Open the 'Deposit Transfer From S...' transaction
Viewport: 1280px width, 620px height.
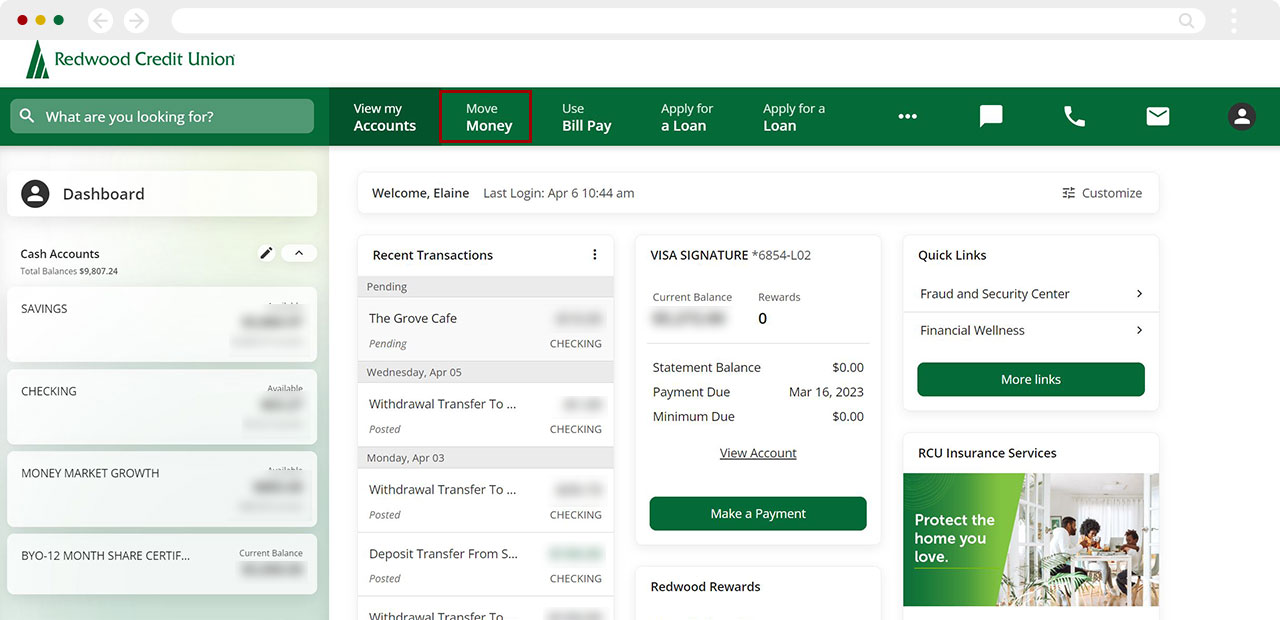(x=485, y=565)
